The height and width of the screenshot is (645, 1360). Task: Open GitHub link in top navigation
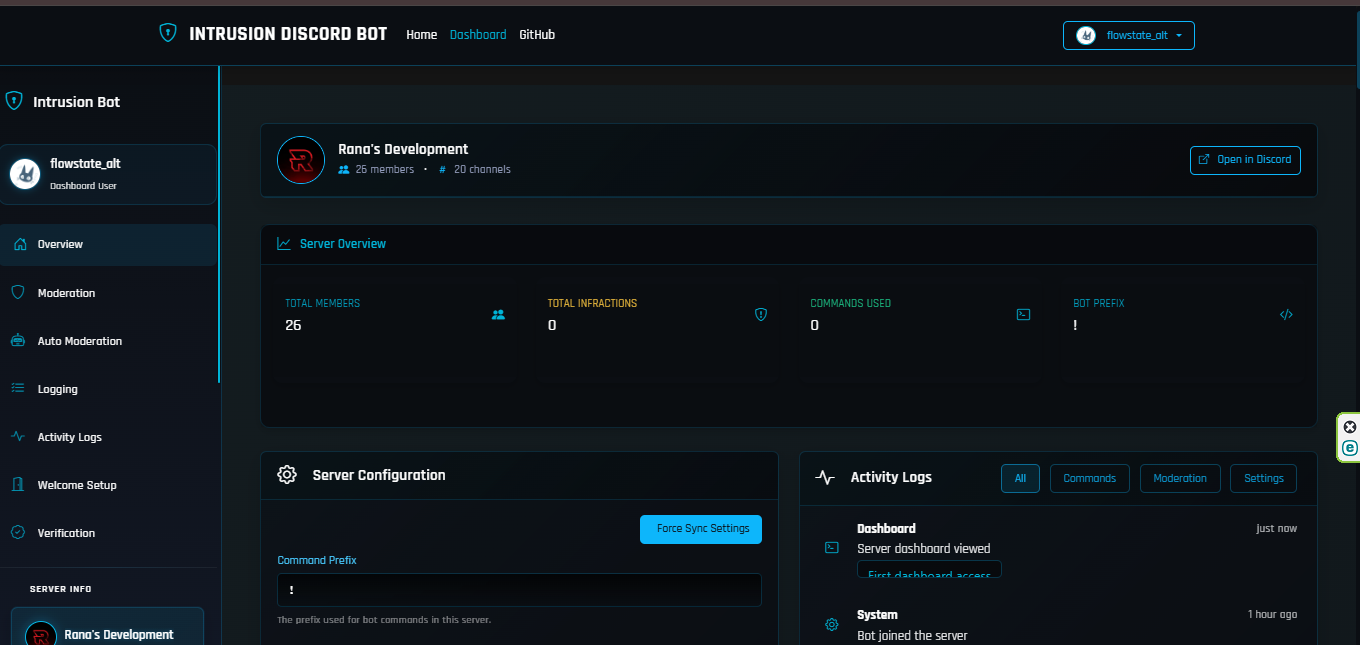[x=537, y=34]
